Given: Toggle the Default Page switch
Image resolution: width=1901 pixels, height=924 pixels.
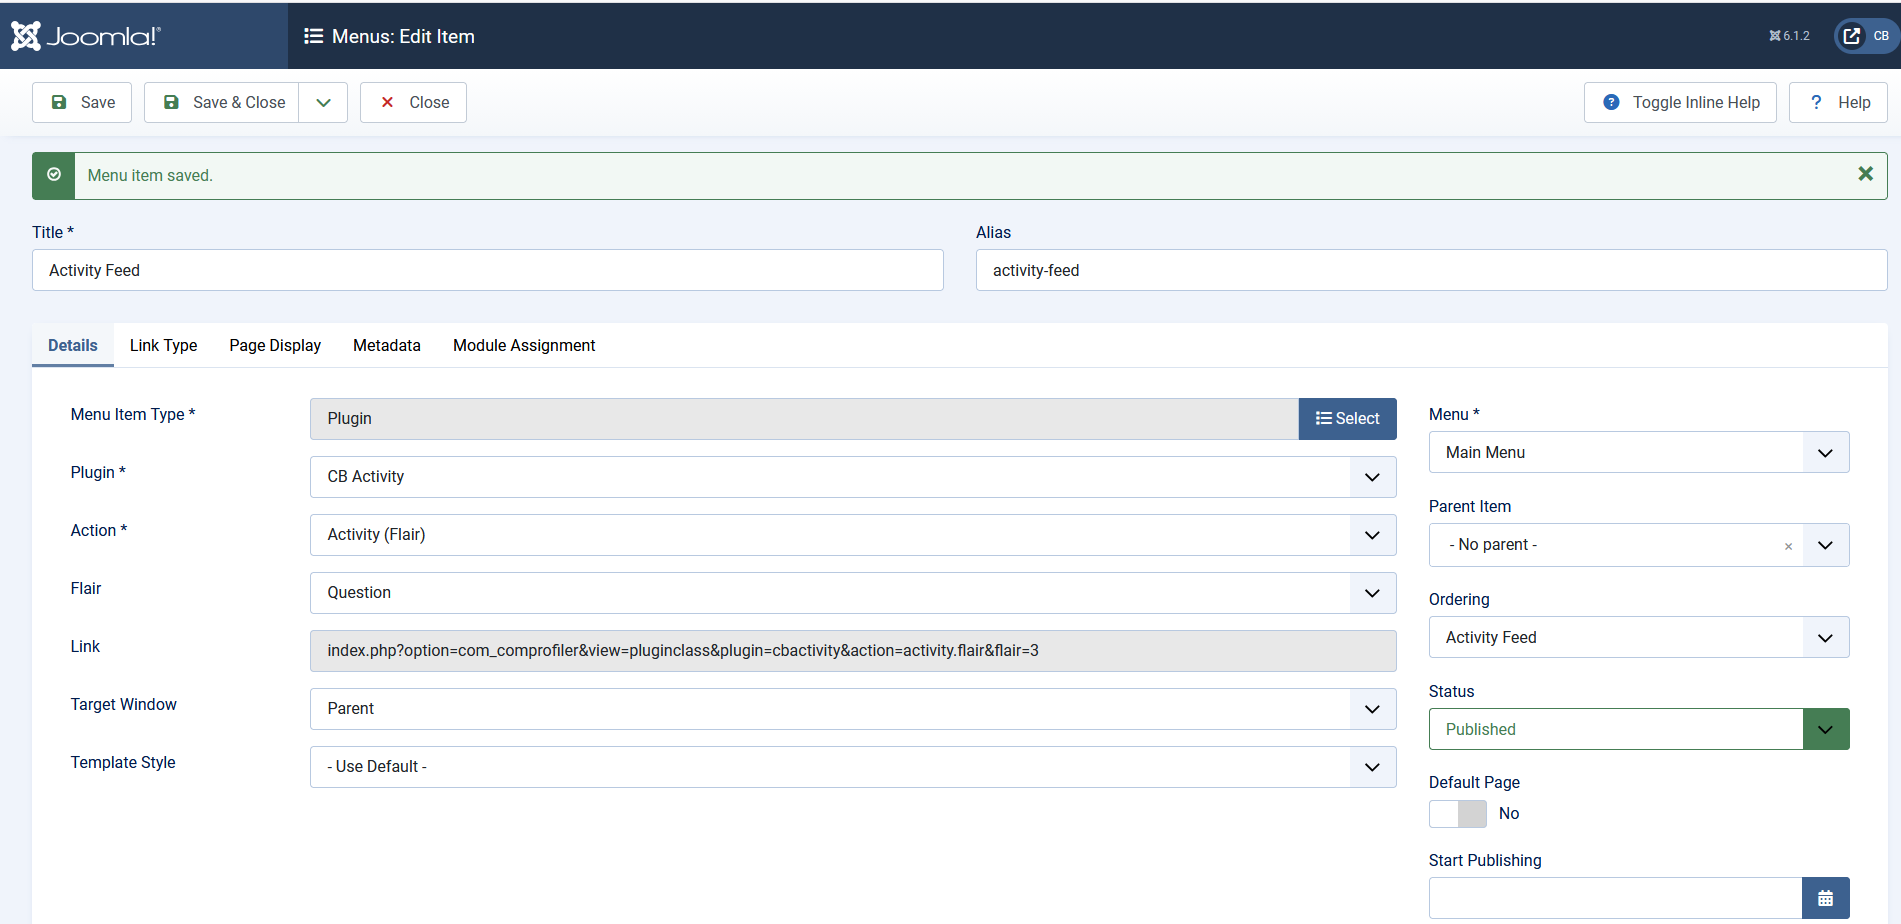Looking at the screenshot, I should pyautogui.click(x=1458, y=814).
